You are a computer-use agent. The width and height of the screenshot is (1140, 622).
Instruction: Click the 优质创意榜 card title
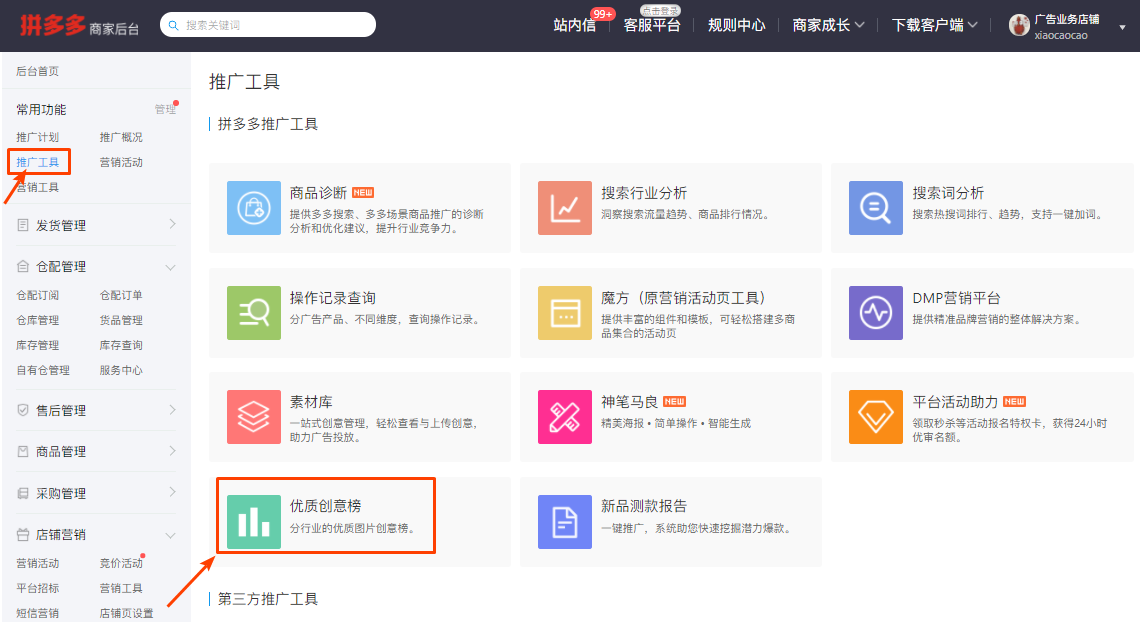pyautogui.click(x=325, y=506)
